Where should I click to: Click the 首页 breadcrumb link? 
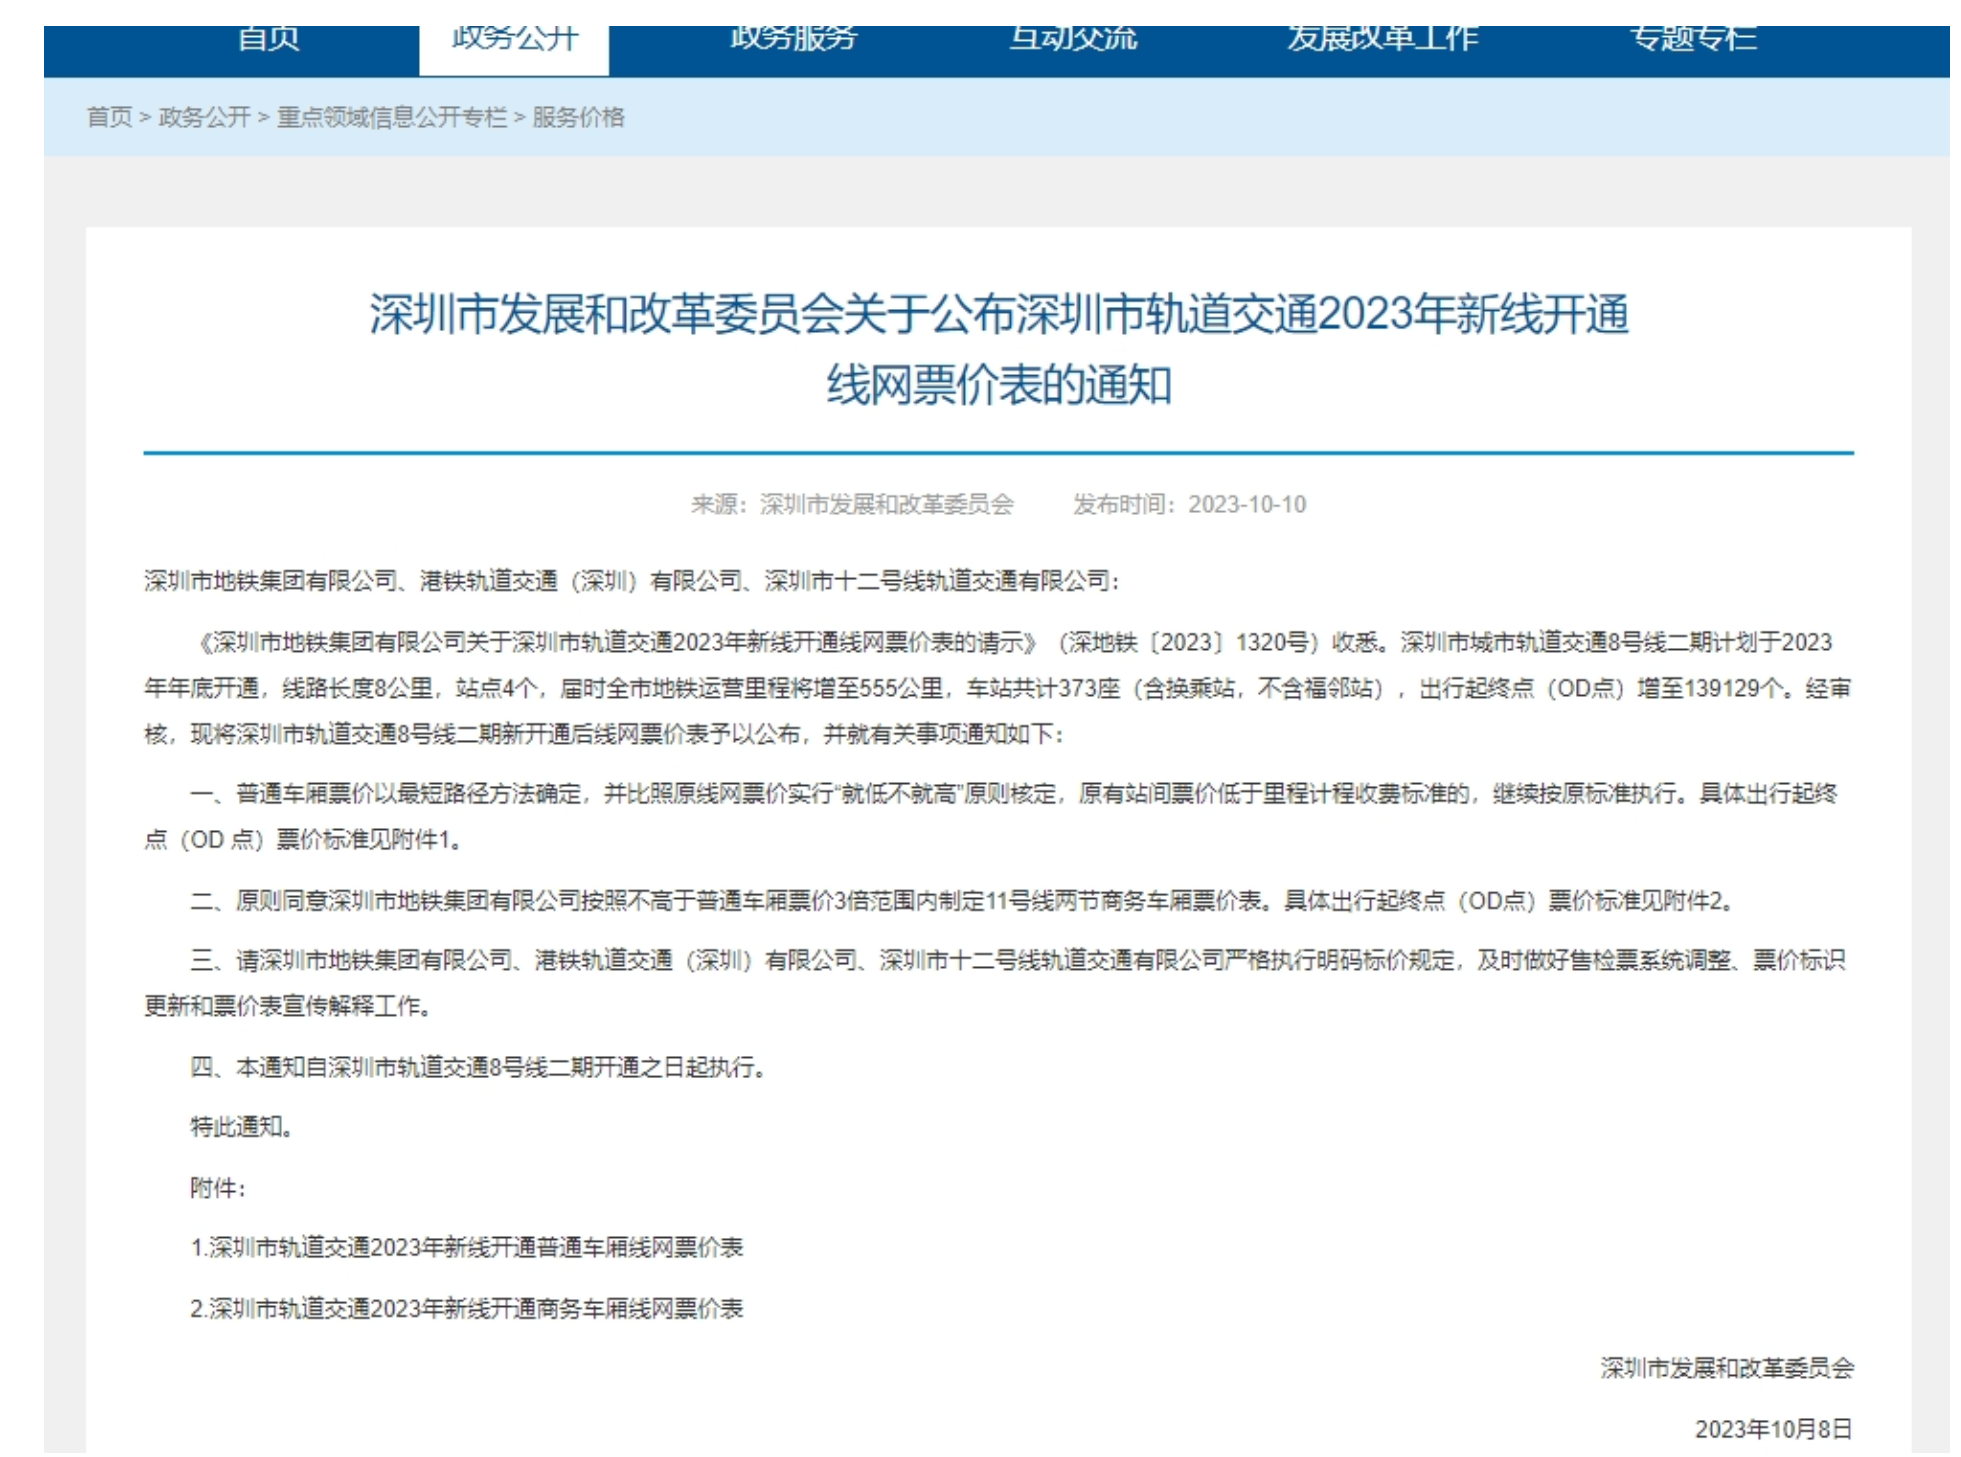pos(109,117)
